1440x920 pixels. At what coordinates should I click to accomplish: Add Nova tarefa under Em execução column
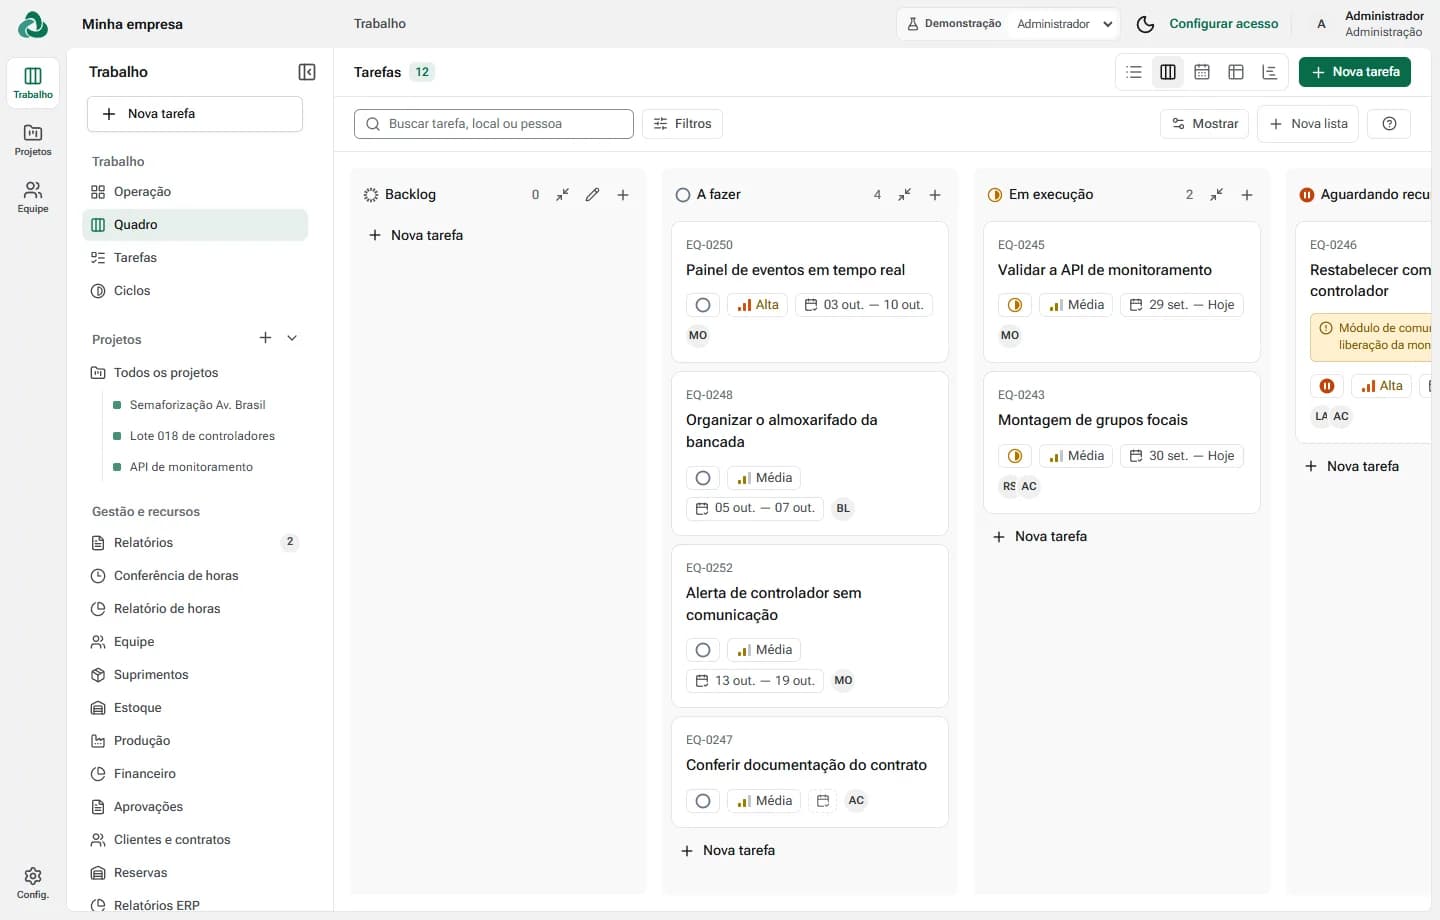pyautogui.click(x=1040, y=537)
